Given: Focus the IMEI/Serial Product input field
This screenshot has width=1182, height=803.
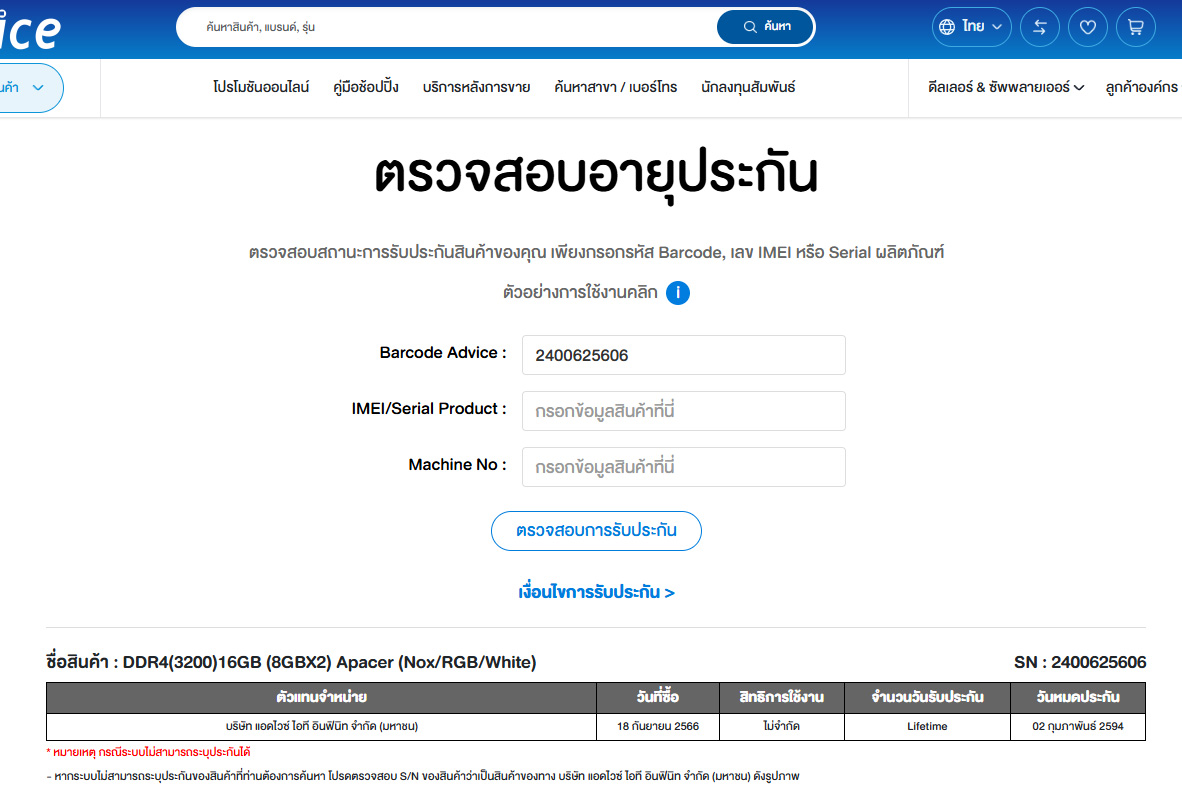Looking at the screenshot, I should (683, 411).
